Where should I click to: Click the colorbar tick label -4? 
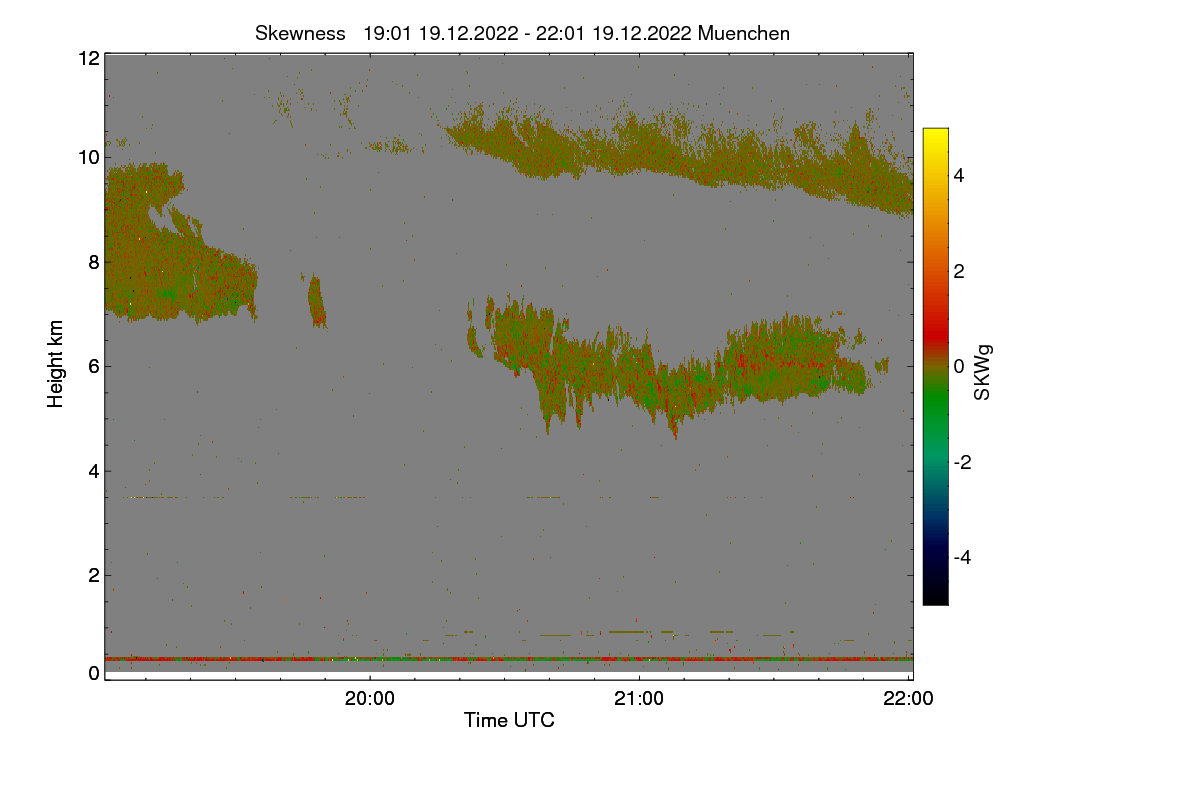tap(961, 557)
